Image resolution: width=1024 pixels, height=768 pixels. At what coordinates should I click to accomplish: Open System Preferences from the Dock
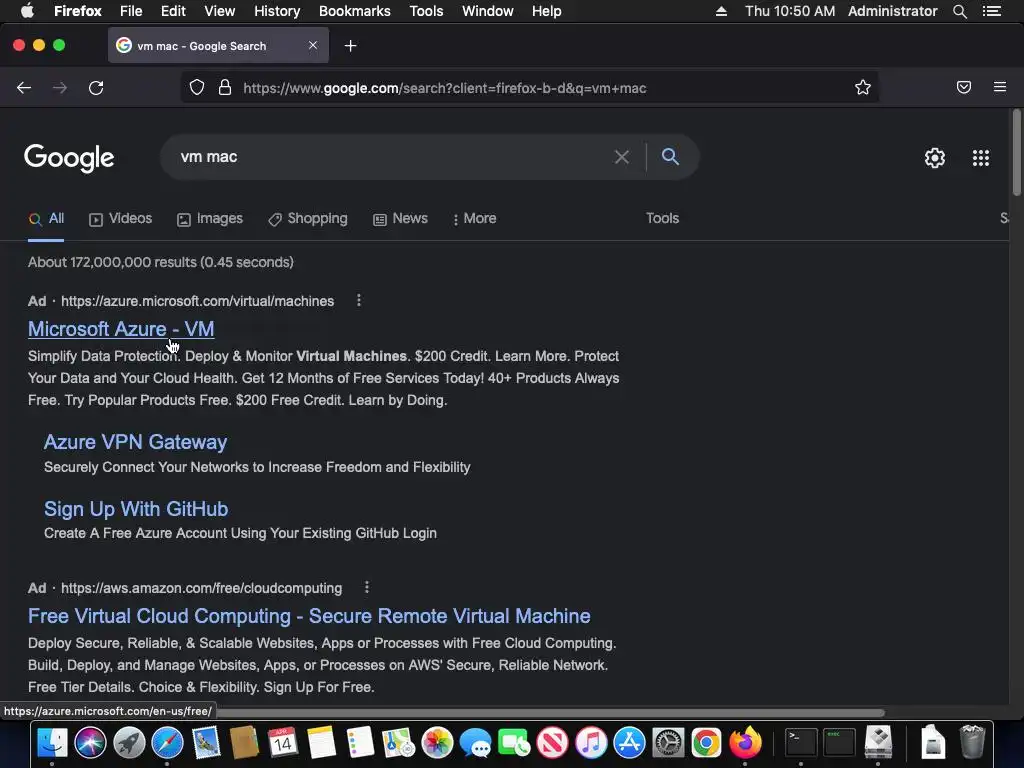tap(668, 743)
